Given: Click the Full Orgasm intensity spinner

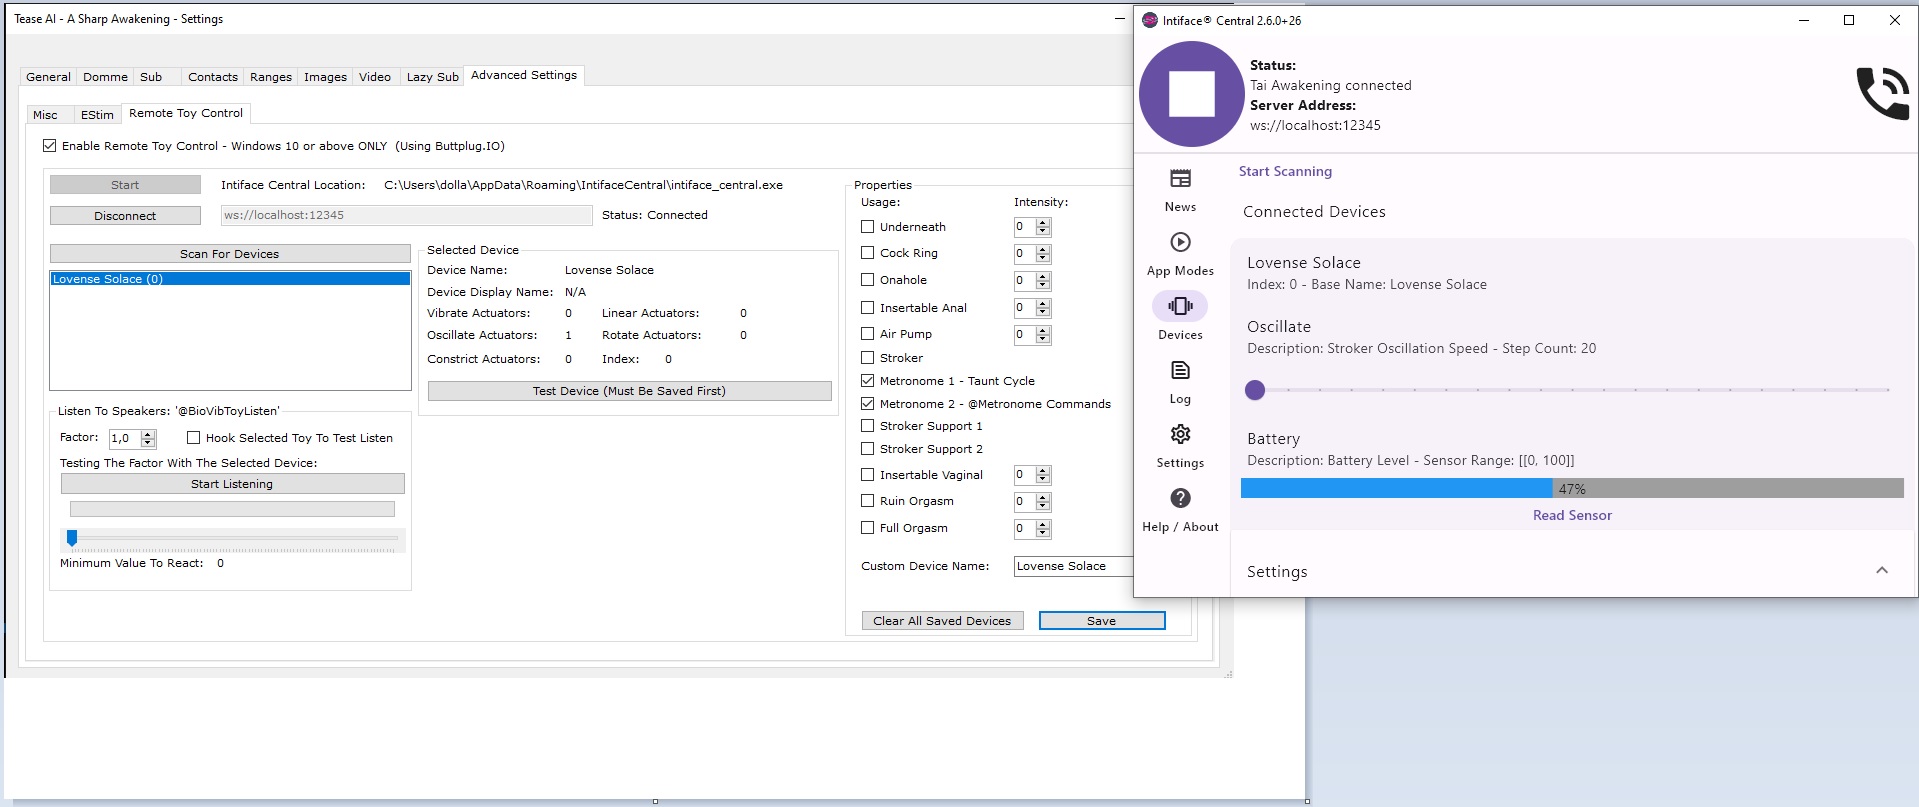Looking at the screenshot, I should point(1032,529).
